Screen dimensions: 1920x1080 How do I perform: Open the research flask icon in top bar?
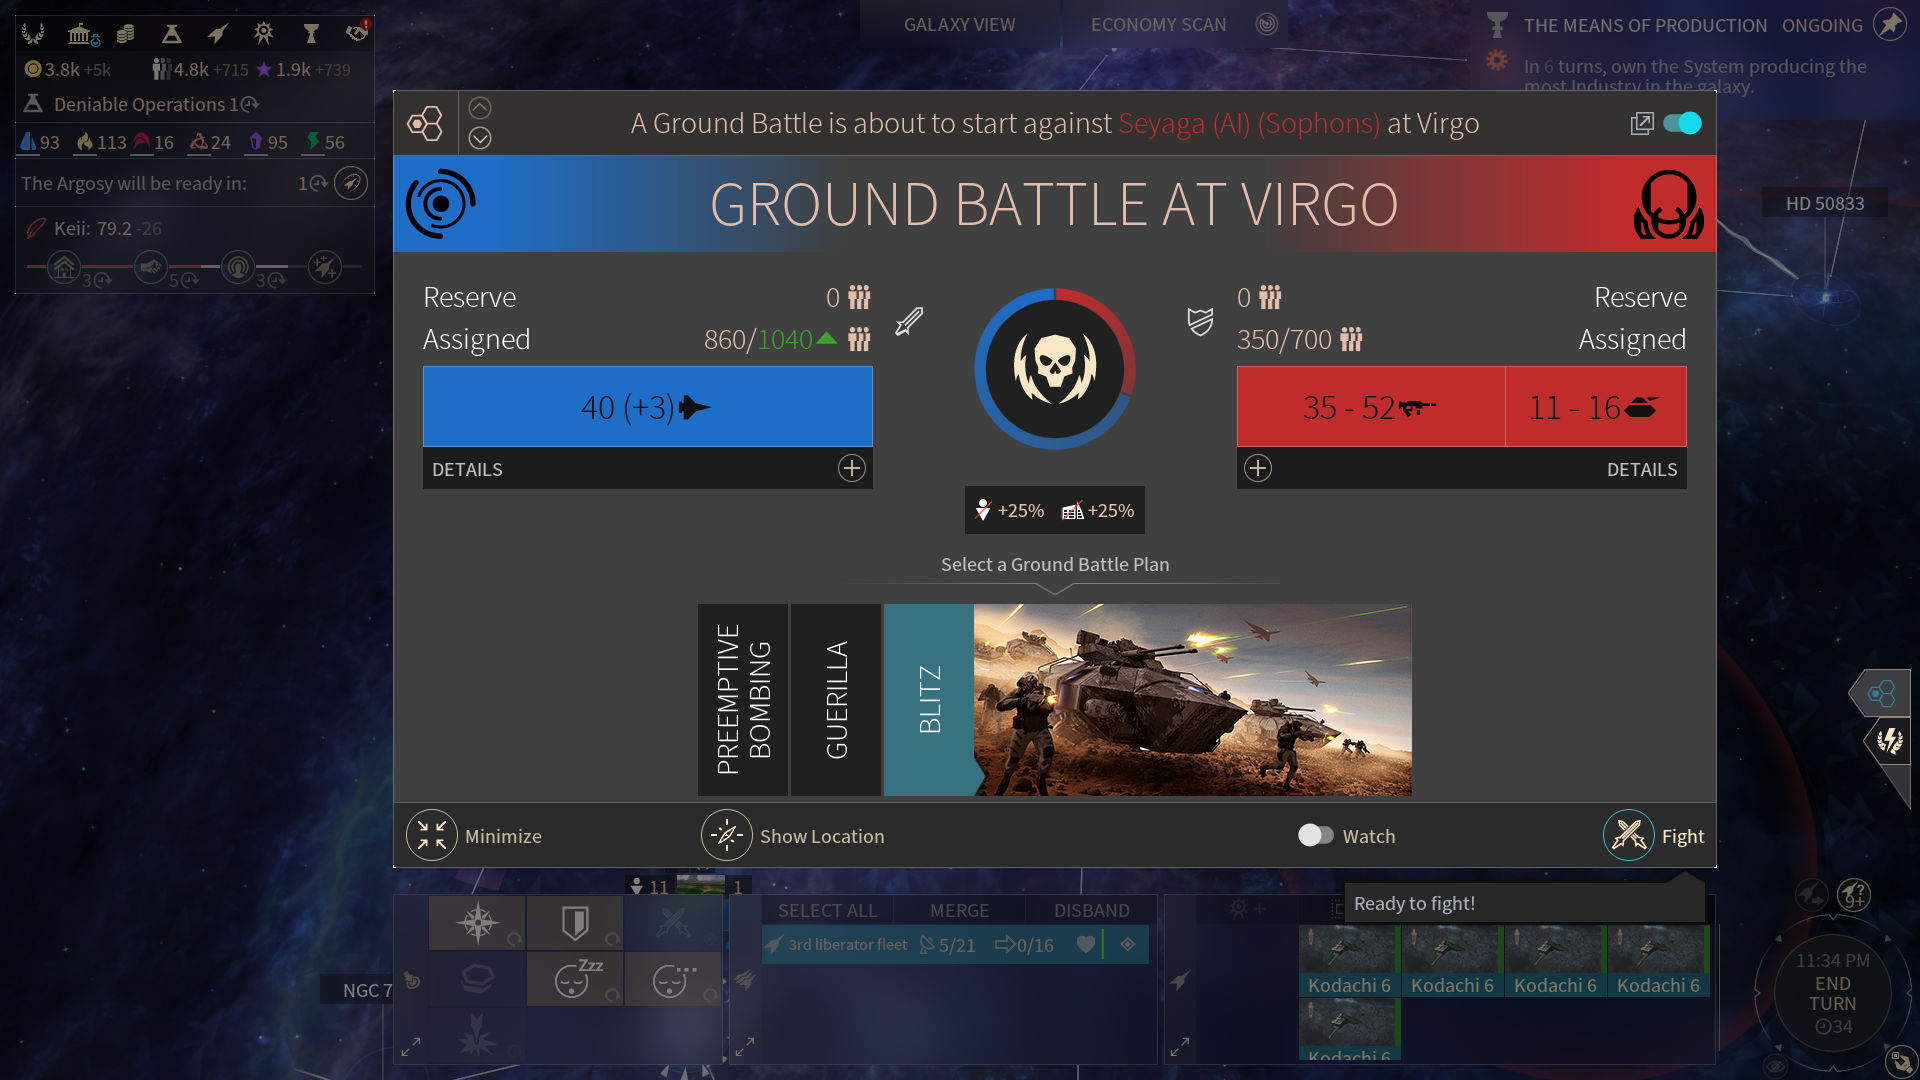(171, 34)
